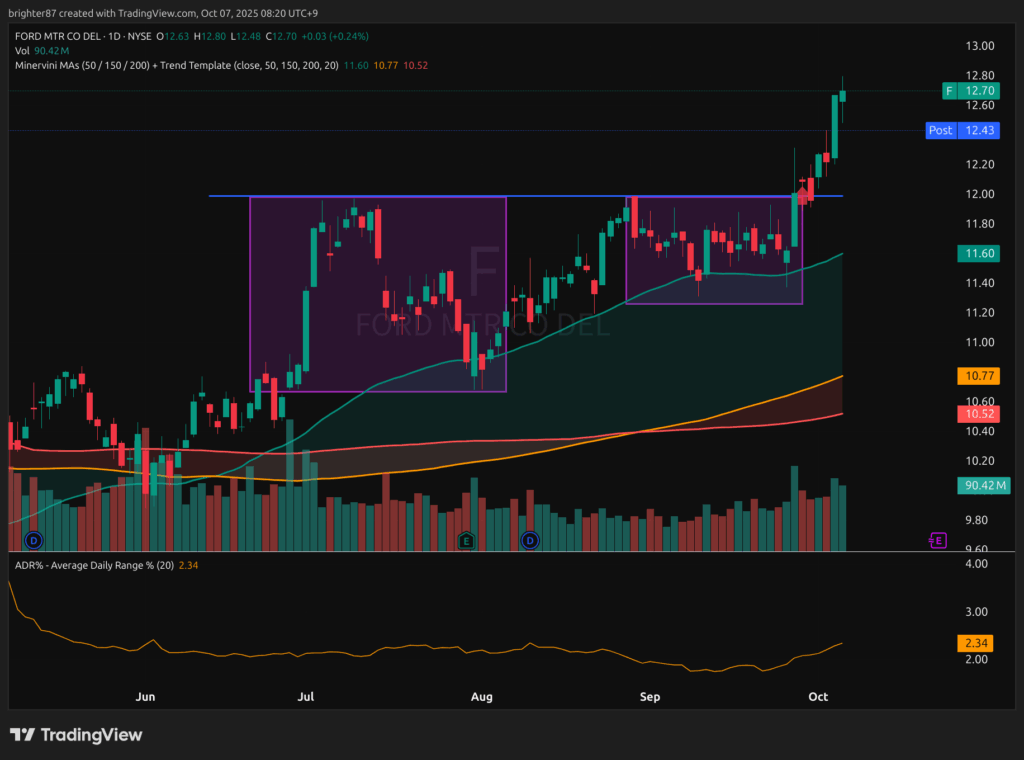Click the earnings E marker before August
The width and height of the screenshot is (1024, 760).
pyautogui.click(x=465, y=540)
